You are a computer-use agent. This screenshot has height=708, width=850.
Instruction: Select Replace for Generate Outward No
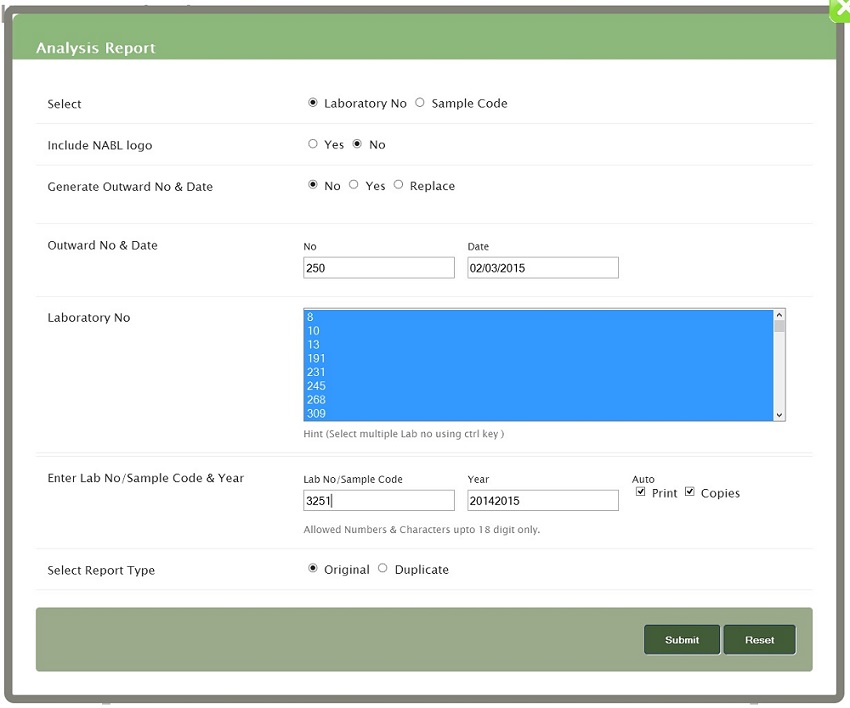399,185
